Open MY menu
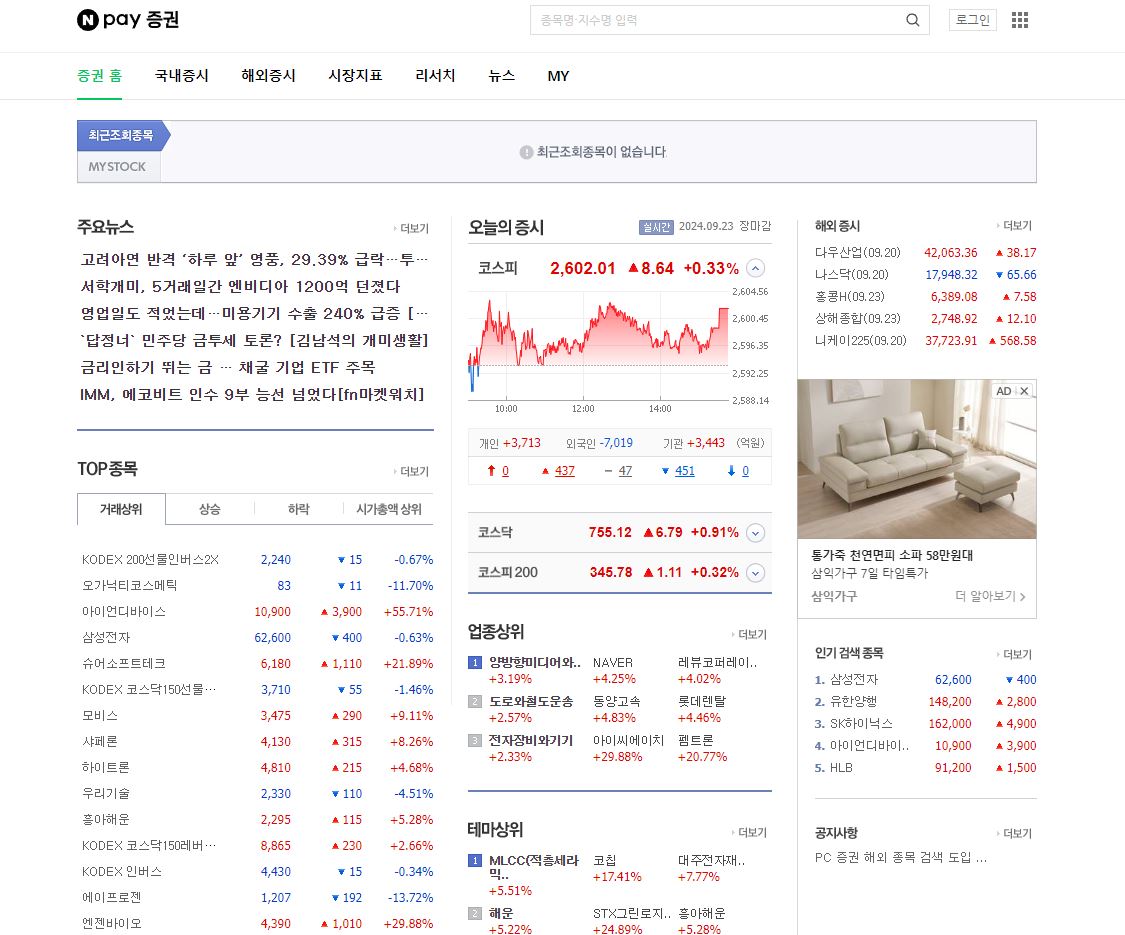Image resolution: width=1125 pixels, height=935 pixels. pos(558,75)
